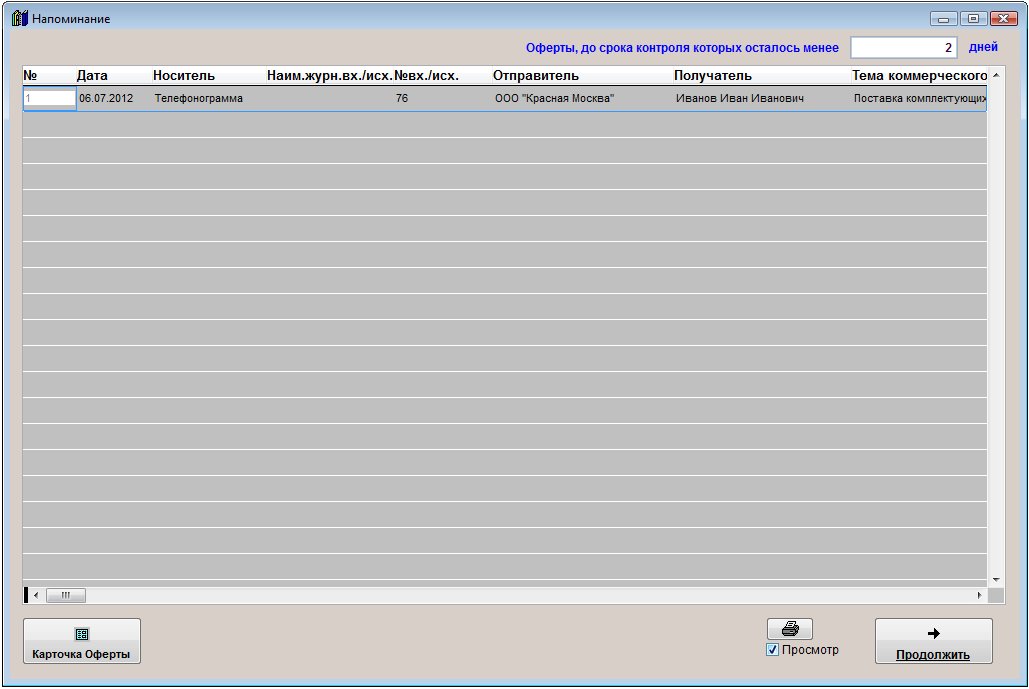
Task: Minimize the Напоминание window
Action: point(943,19)
